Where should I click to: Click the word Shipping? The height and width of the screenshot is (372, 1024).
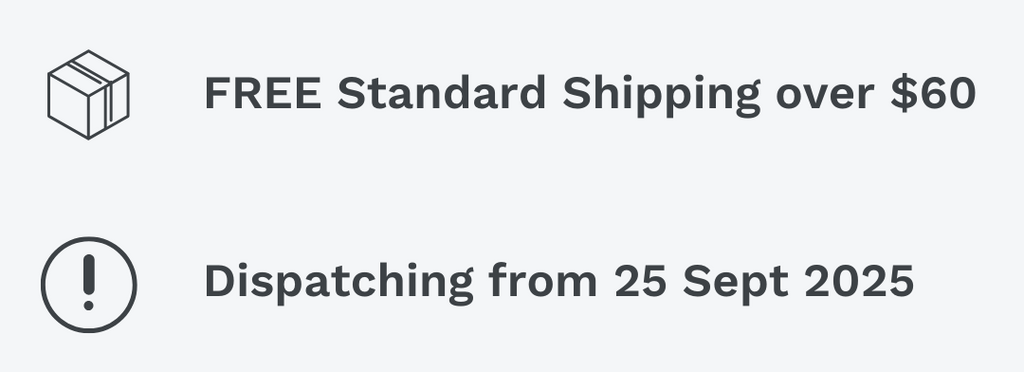pos(662,95)
